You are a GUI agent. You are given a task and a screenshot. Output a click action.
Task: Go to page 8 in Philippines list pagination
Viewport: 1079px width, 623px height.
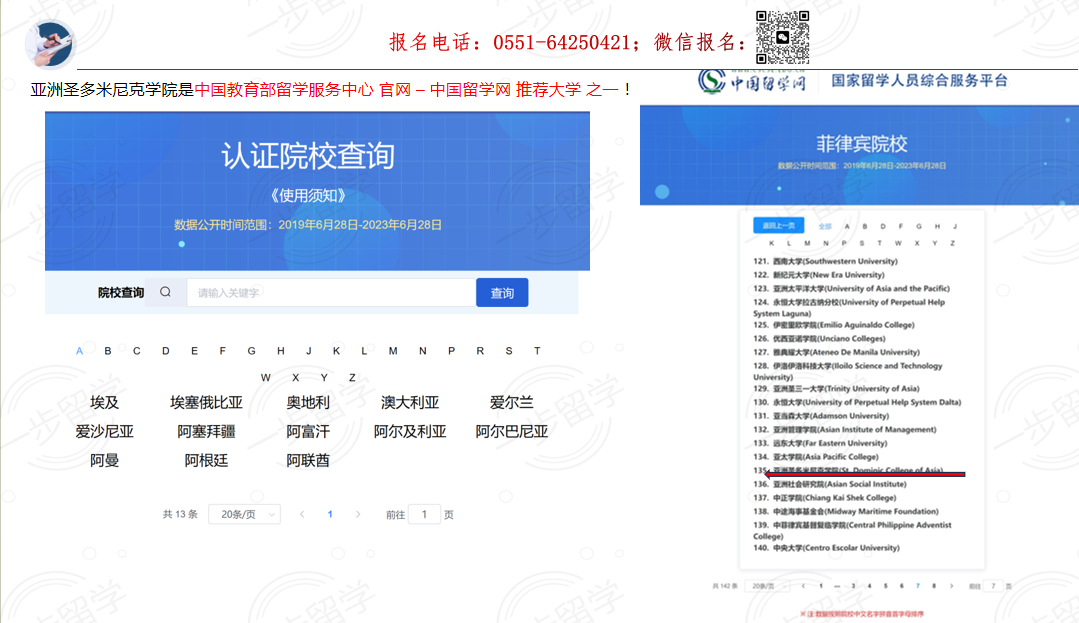tap(934, 586)
